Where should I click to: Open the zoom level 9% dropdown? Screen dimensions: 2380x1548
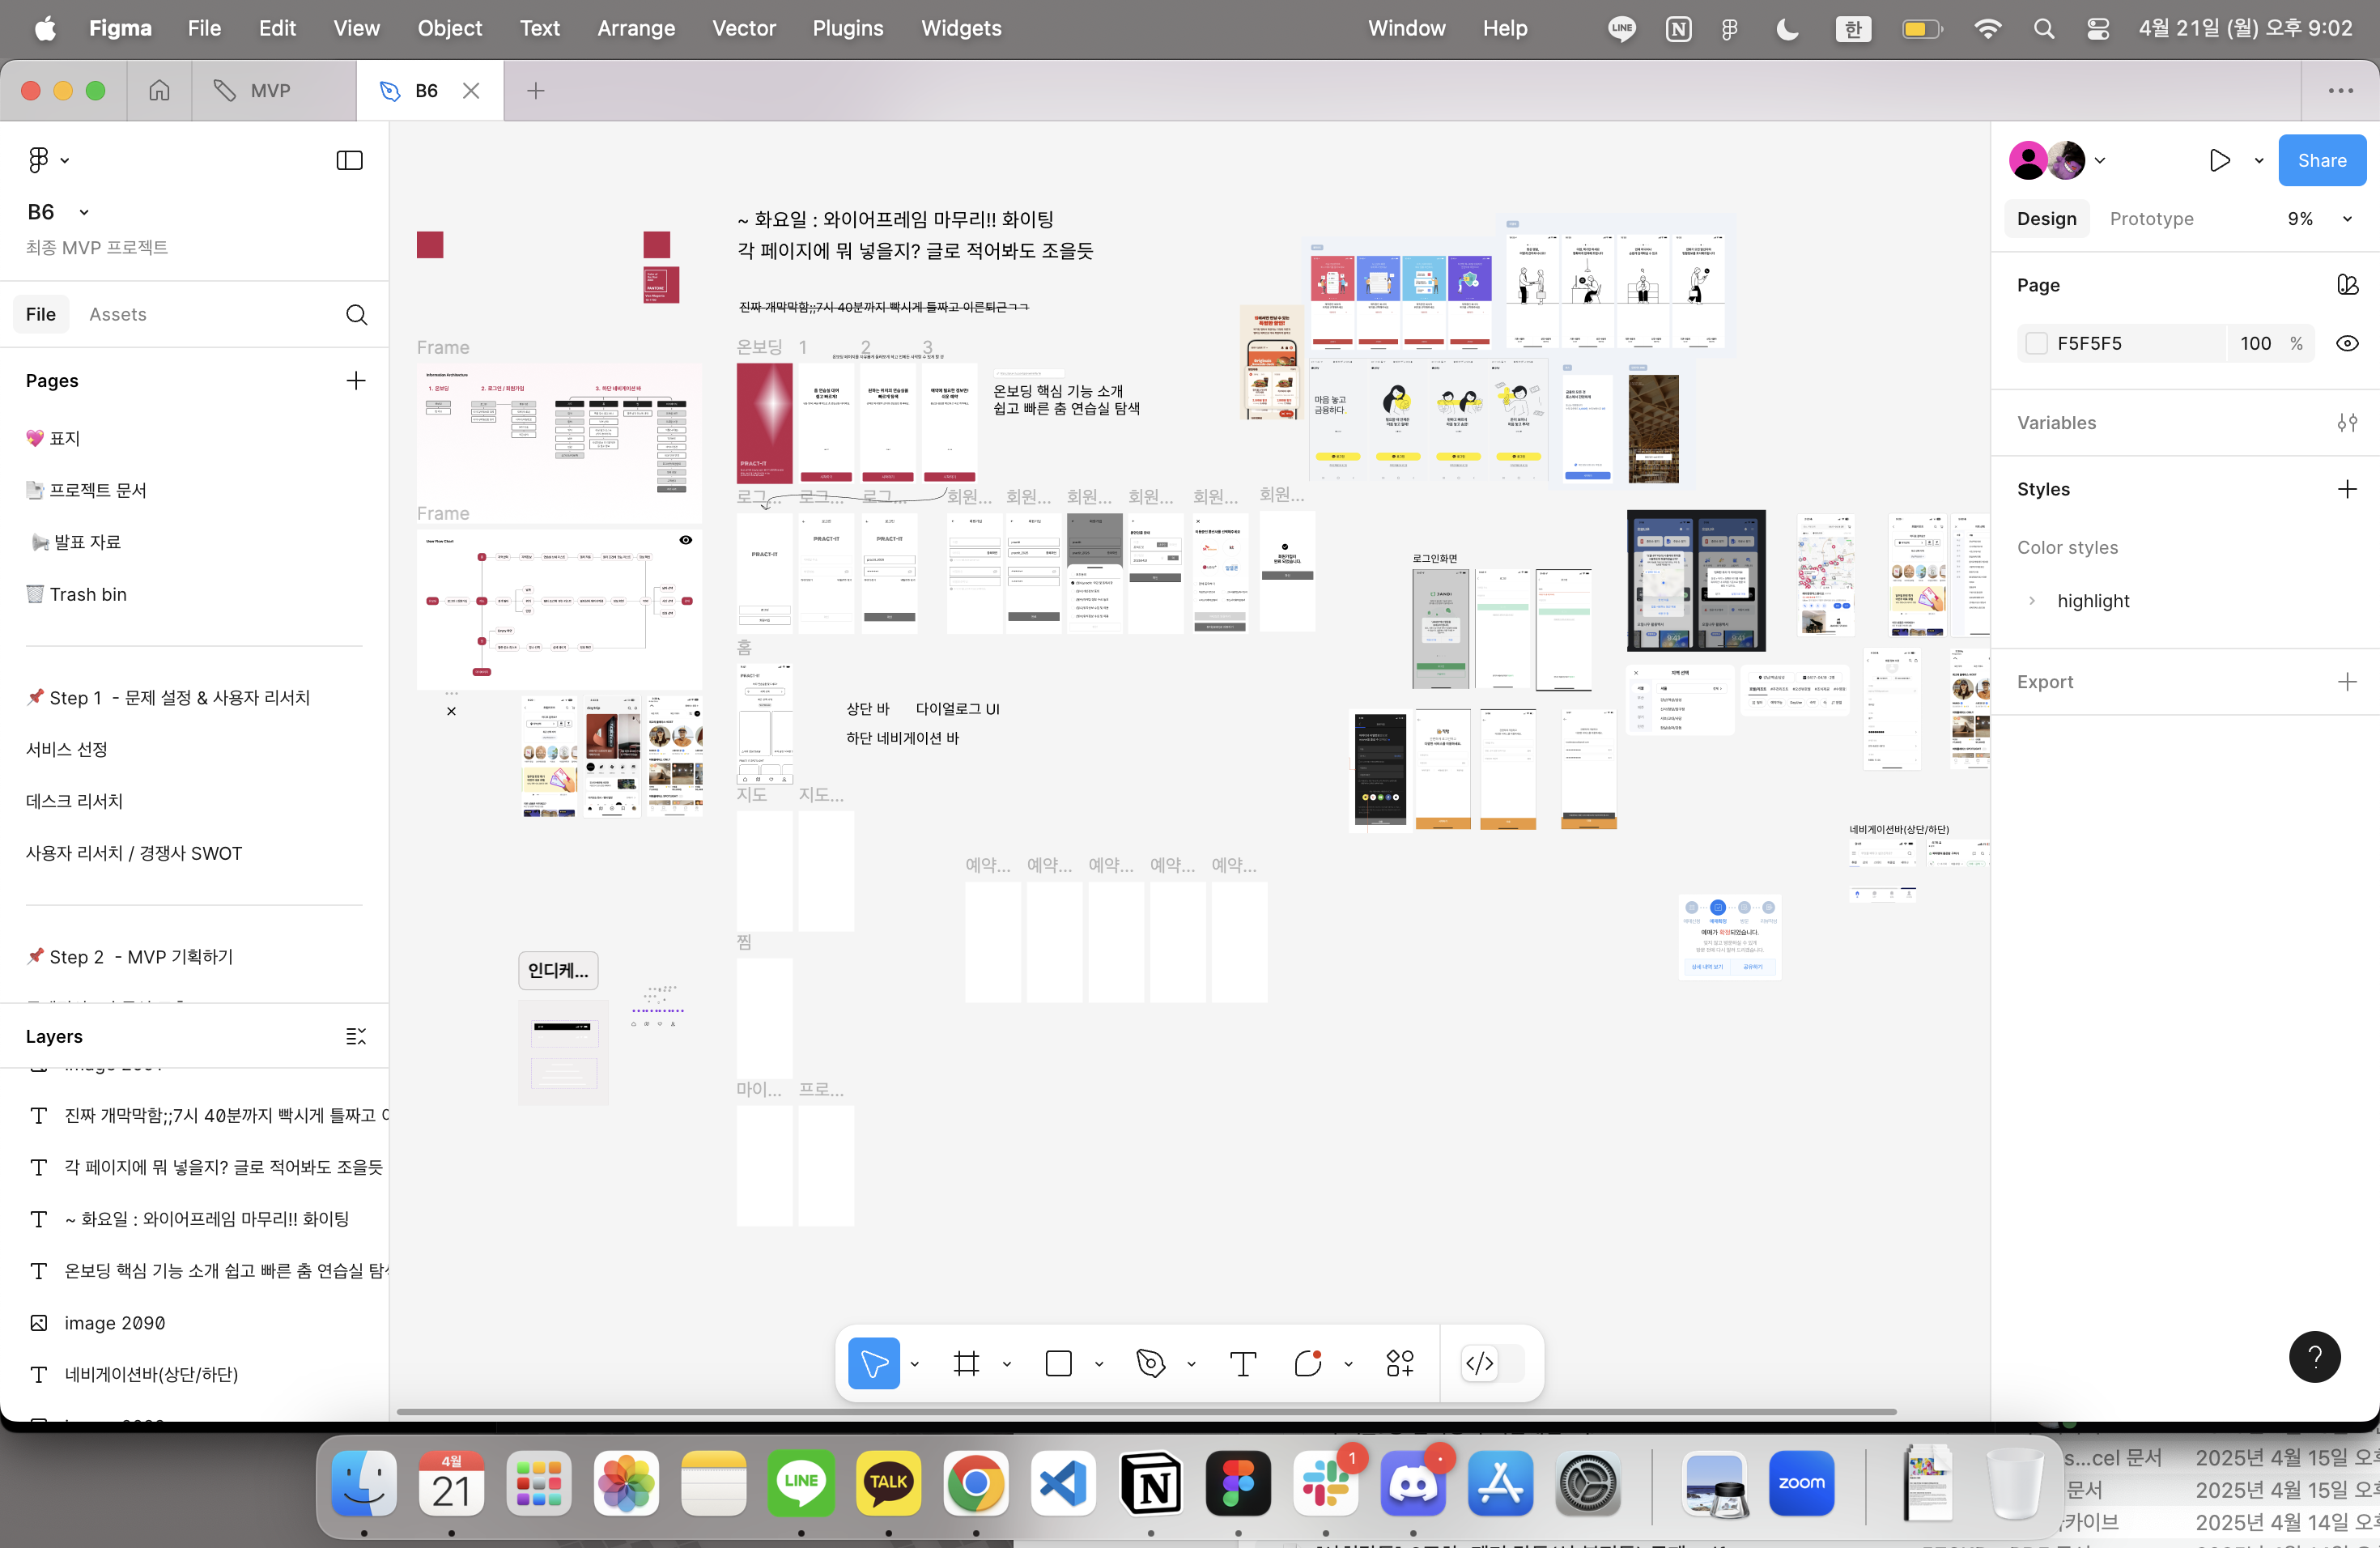[2318, 219]
